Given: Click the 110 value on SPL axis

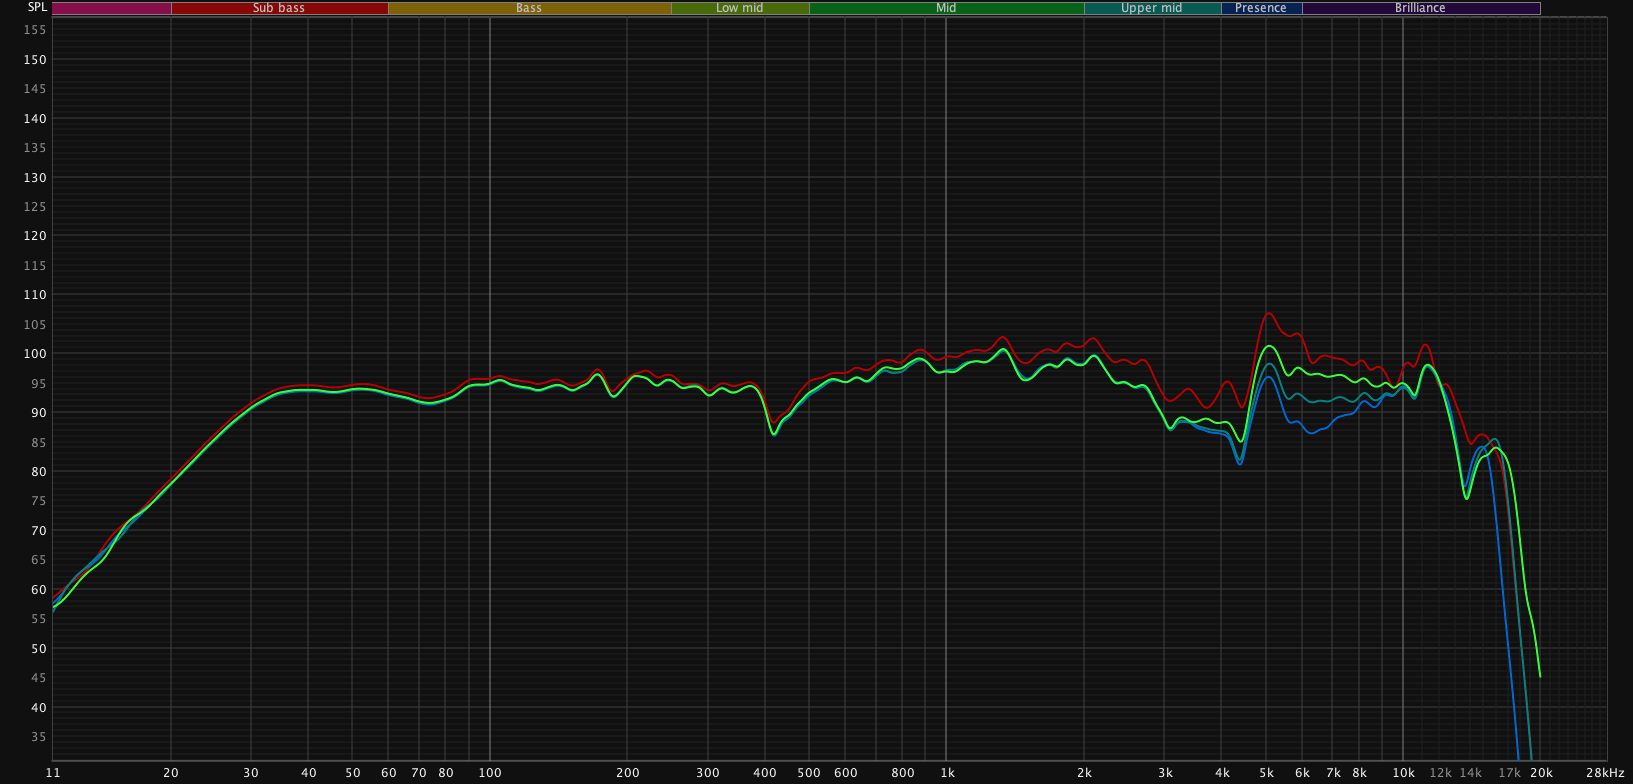Looking at the screenshot, I should click(35, 295).
